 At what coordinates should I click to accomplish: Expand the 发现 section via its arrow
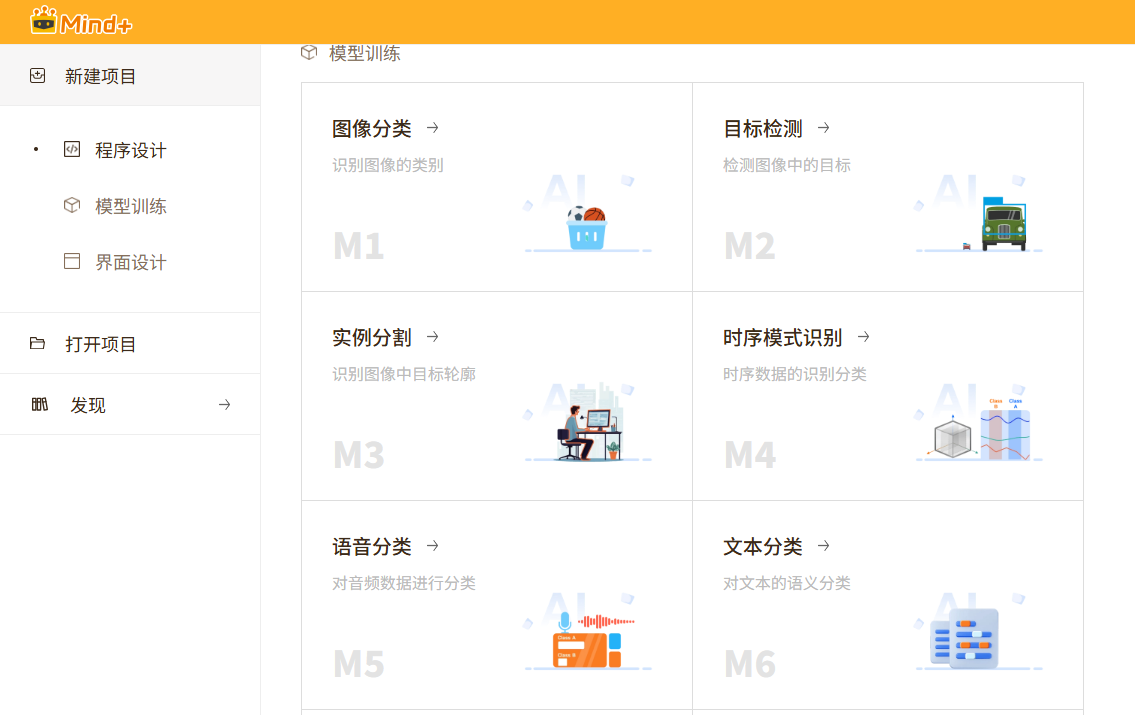pyautogui.click(x=224, y=404)
